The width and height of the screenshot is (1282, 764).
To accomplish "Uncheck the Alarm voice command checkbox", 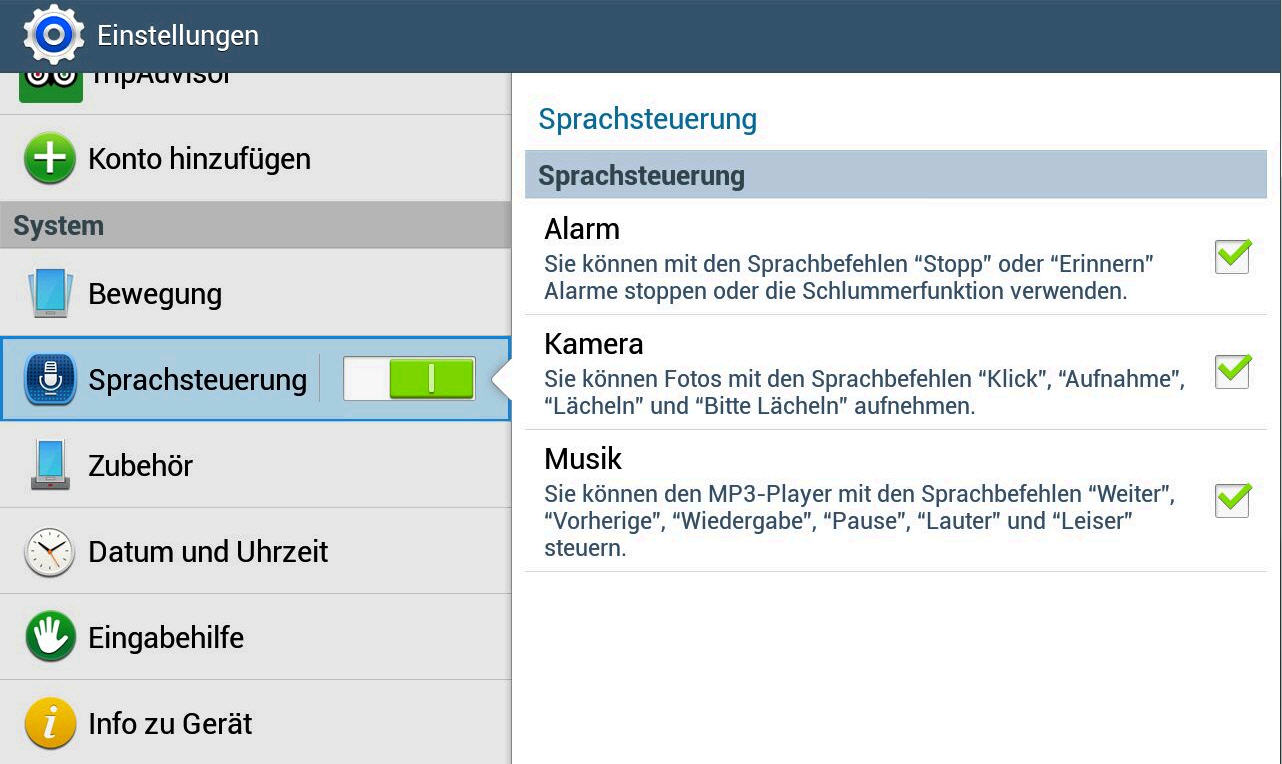I will [x=1232, y=256].
